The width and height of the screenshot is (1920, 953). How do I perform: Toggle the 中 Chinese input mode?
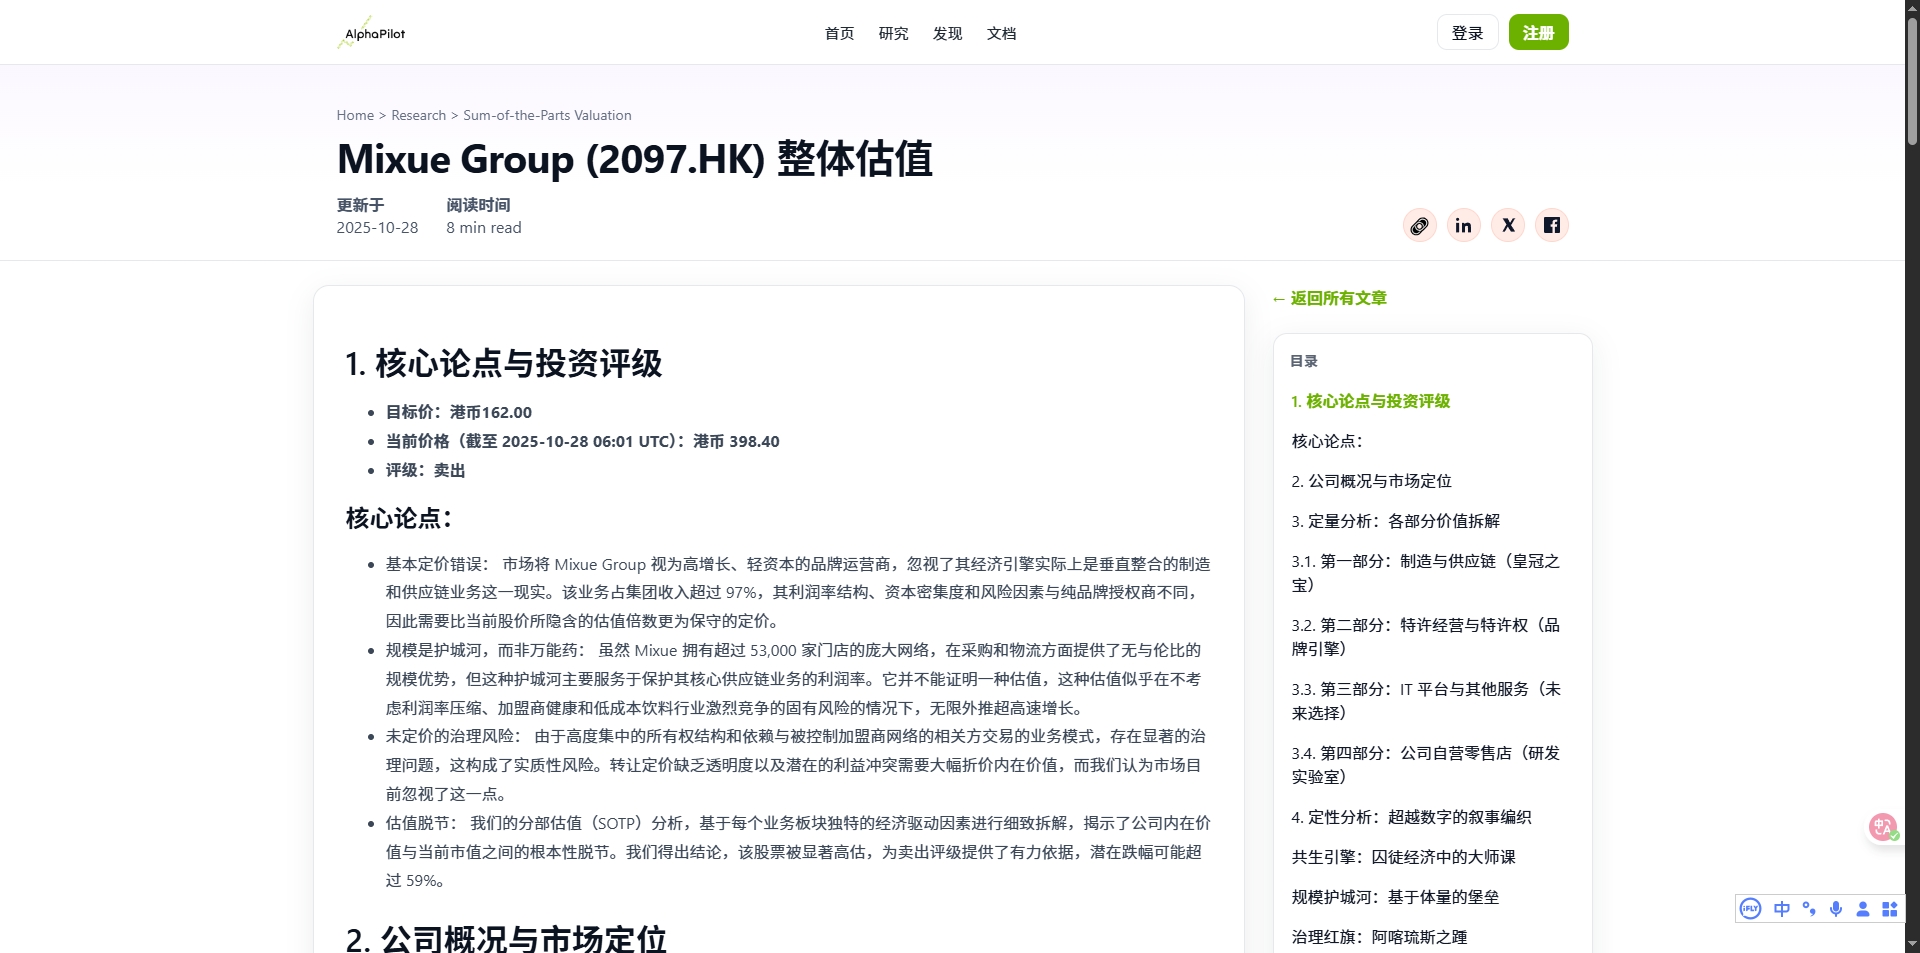[x=1782, y=909]
